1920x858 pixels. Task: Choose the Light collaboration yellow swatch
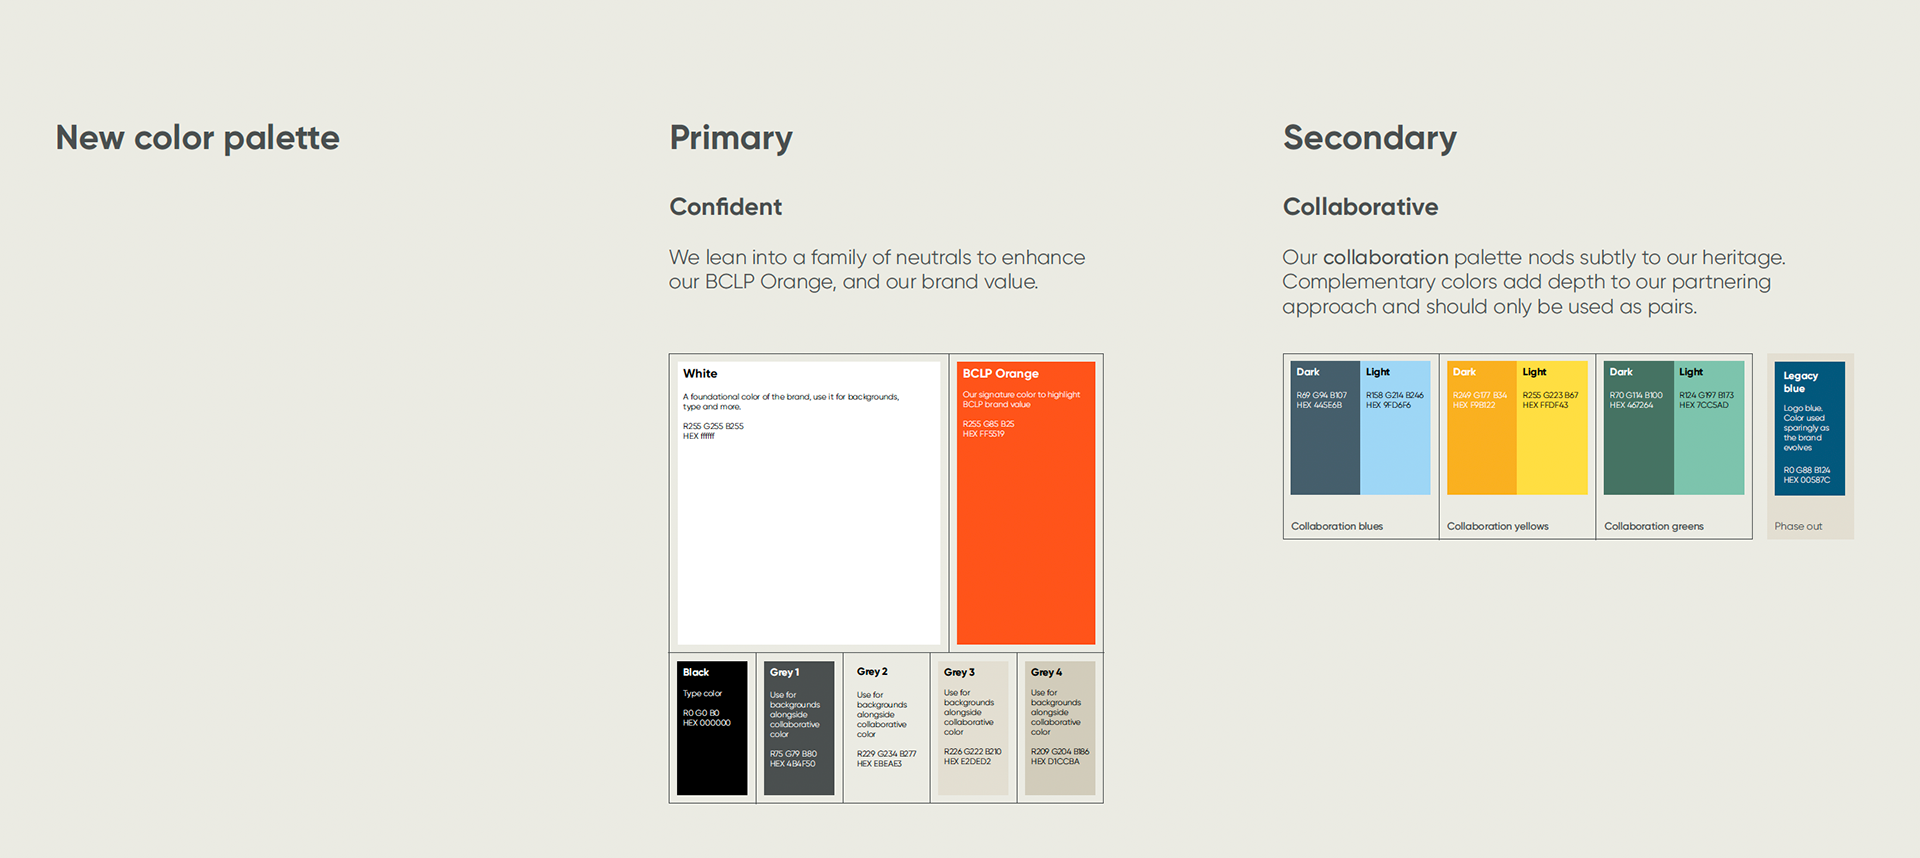[1552, 428]
